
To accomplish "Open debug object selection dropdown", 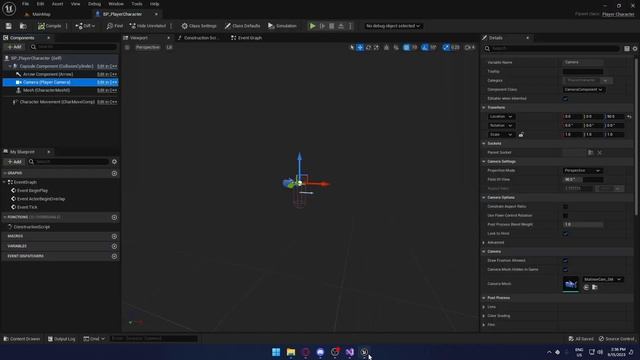I will (393, 26).
